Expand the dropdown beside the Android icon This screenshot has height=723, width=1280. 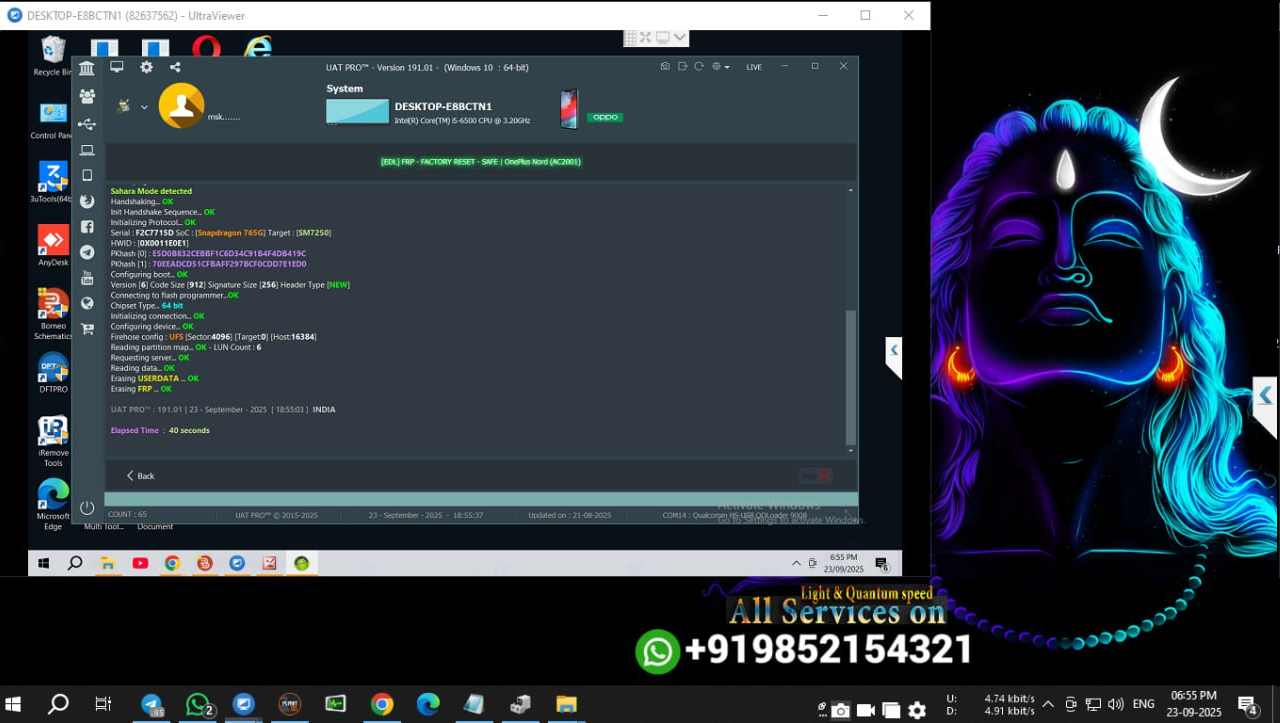click(144, 107)
